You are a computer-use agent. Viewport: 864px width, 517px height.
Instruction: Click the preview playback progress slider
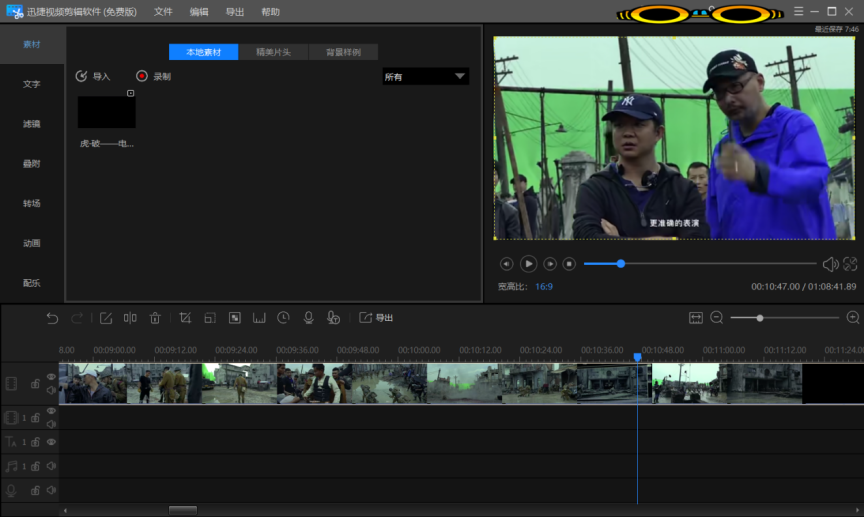coord(700,264)
